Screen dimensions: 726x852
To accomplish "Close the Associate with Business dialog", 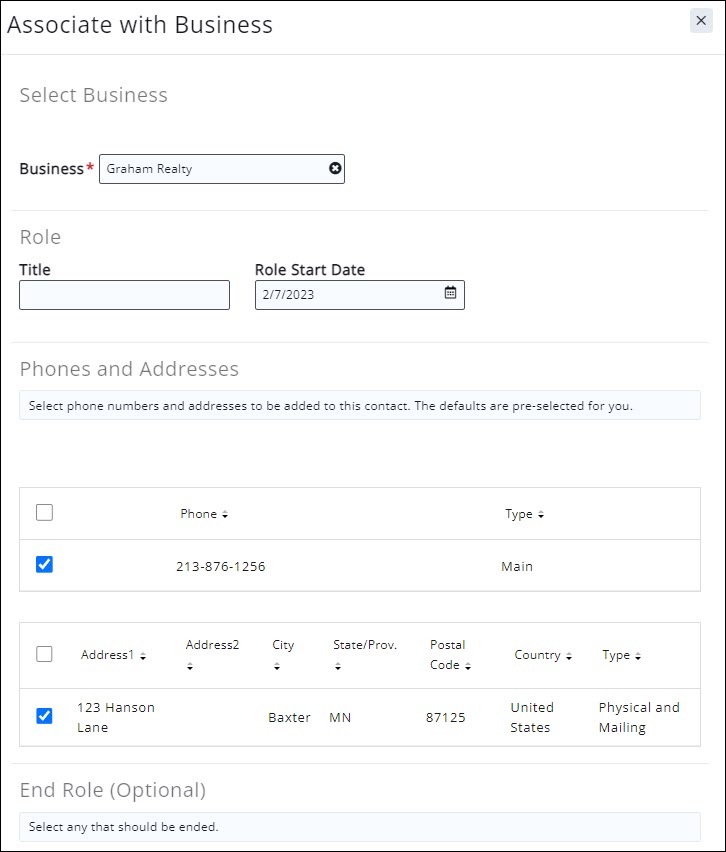I will pos(700,20).
